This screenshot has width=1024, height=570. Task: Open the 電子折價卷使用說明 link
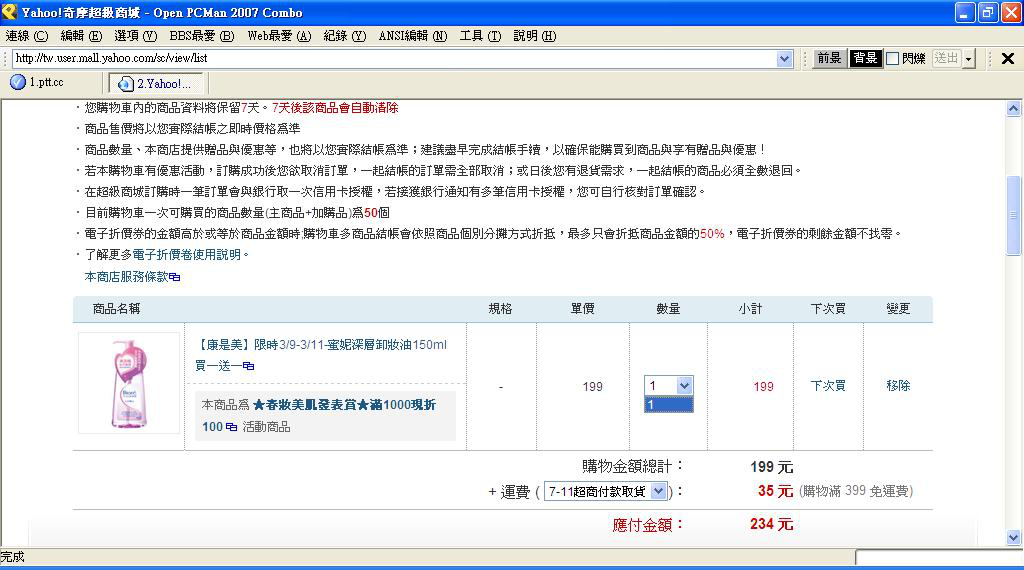(x=187, y=255)
